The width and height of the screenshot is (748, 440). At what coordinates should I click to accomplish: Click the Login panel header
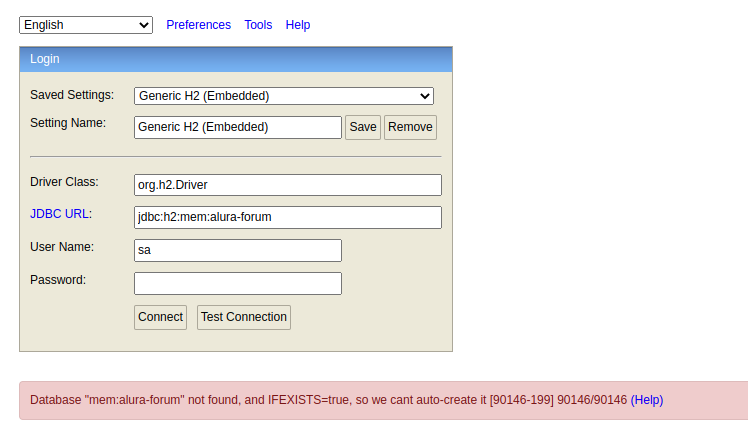tap(236, 59)
